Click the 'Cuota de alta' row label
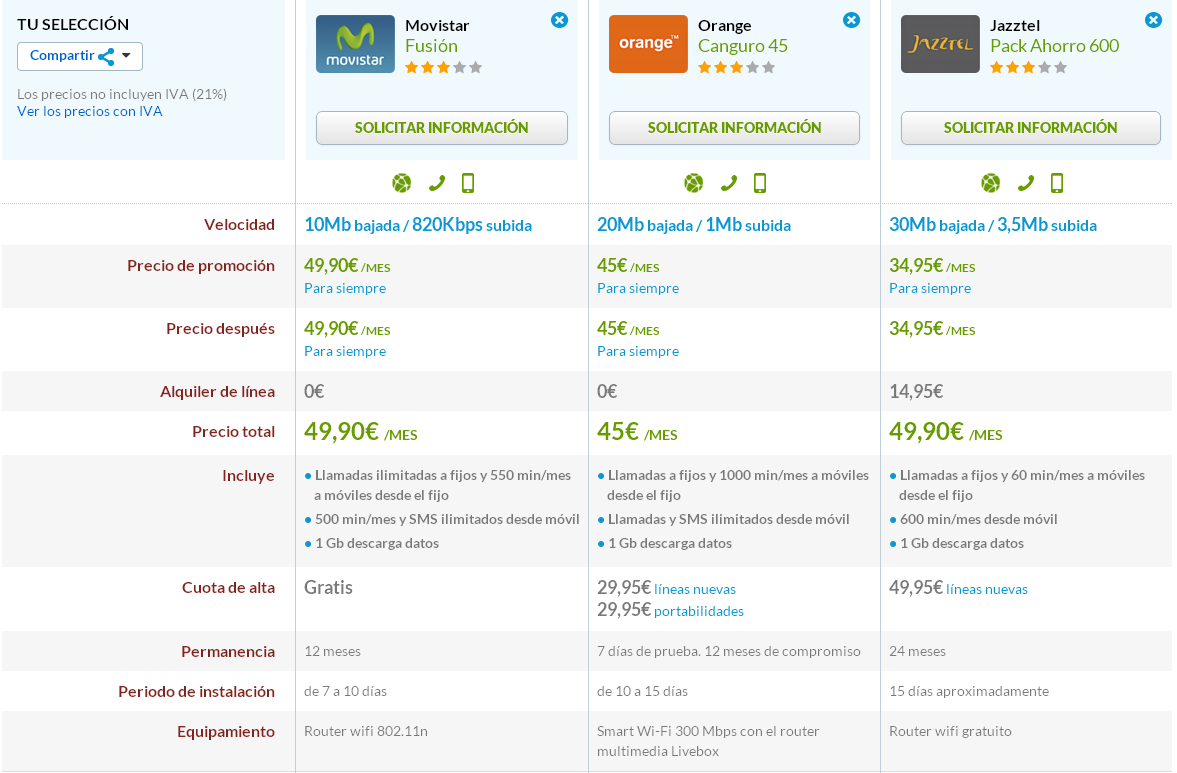The height and width of the screenshot is (773, 1177). (x=228, y=588)
